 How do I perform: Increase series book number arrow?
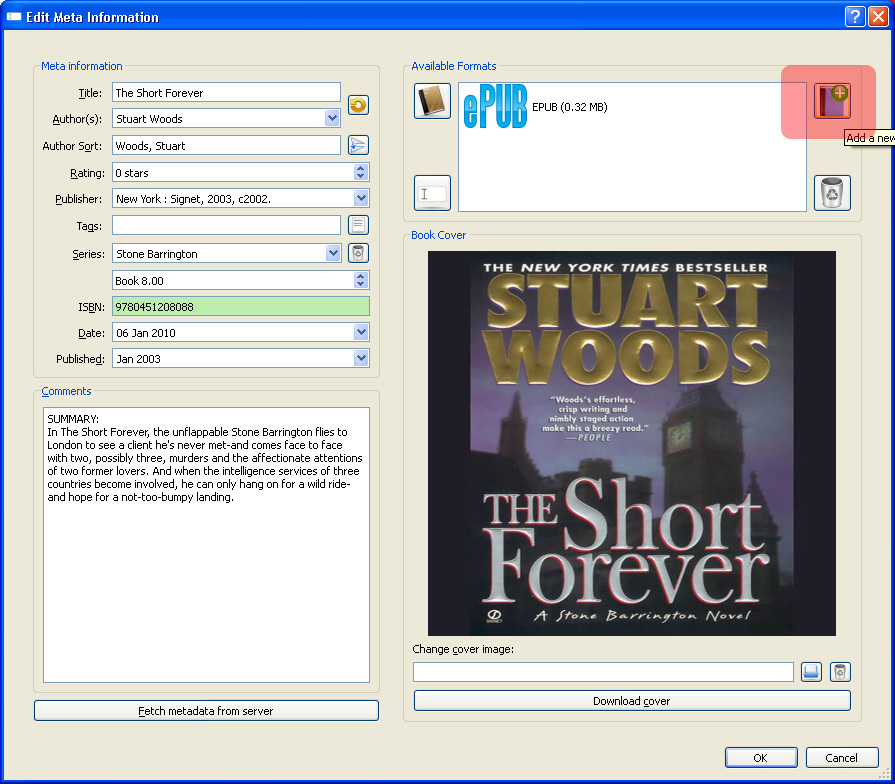(360, 276)
